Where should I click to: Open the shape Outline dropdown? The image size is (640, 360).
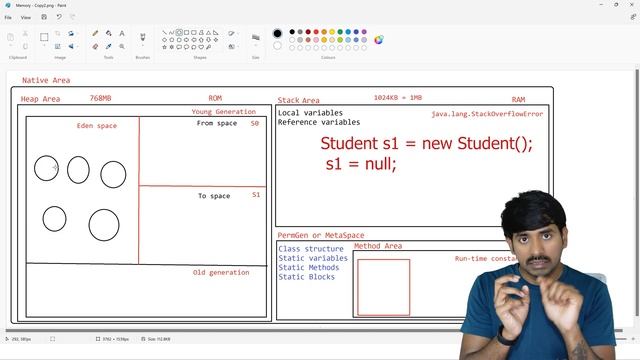click(x=233, y=33)
